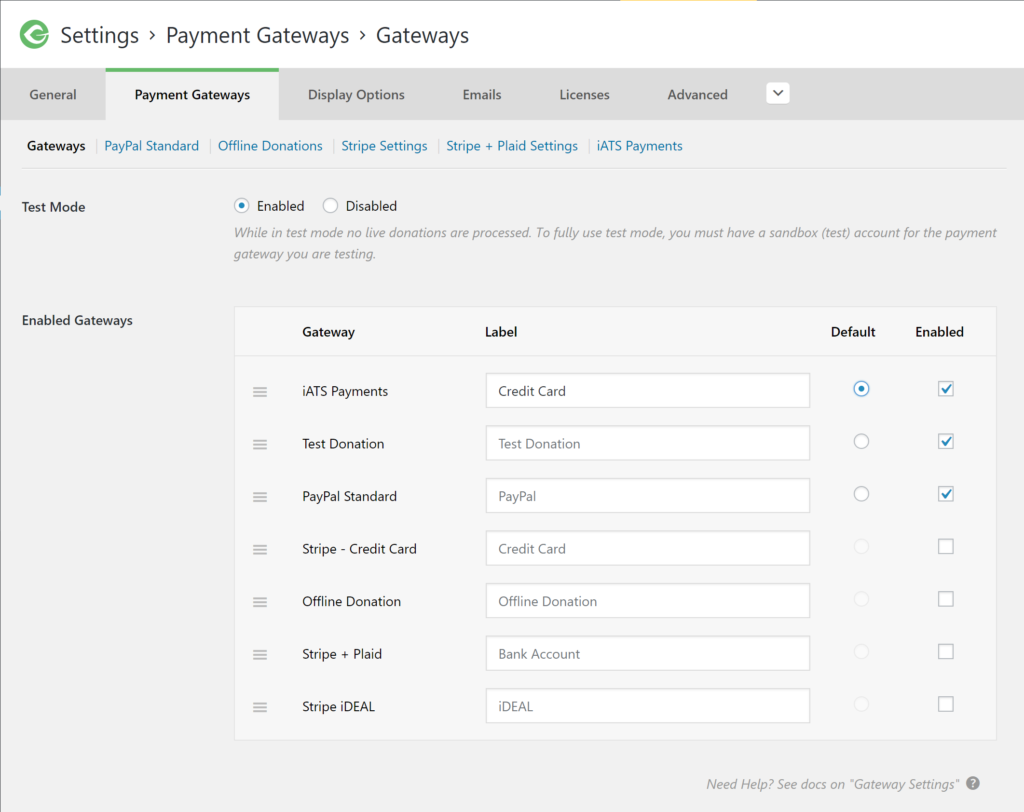The height and width of the screenshot is (812, 1024).
Task: Click the Offline Donation row drag handle
Action: coord(260,602)
